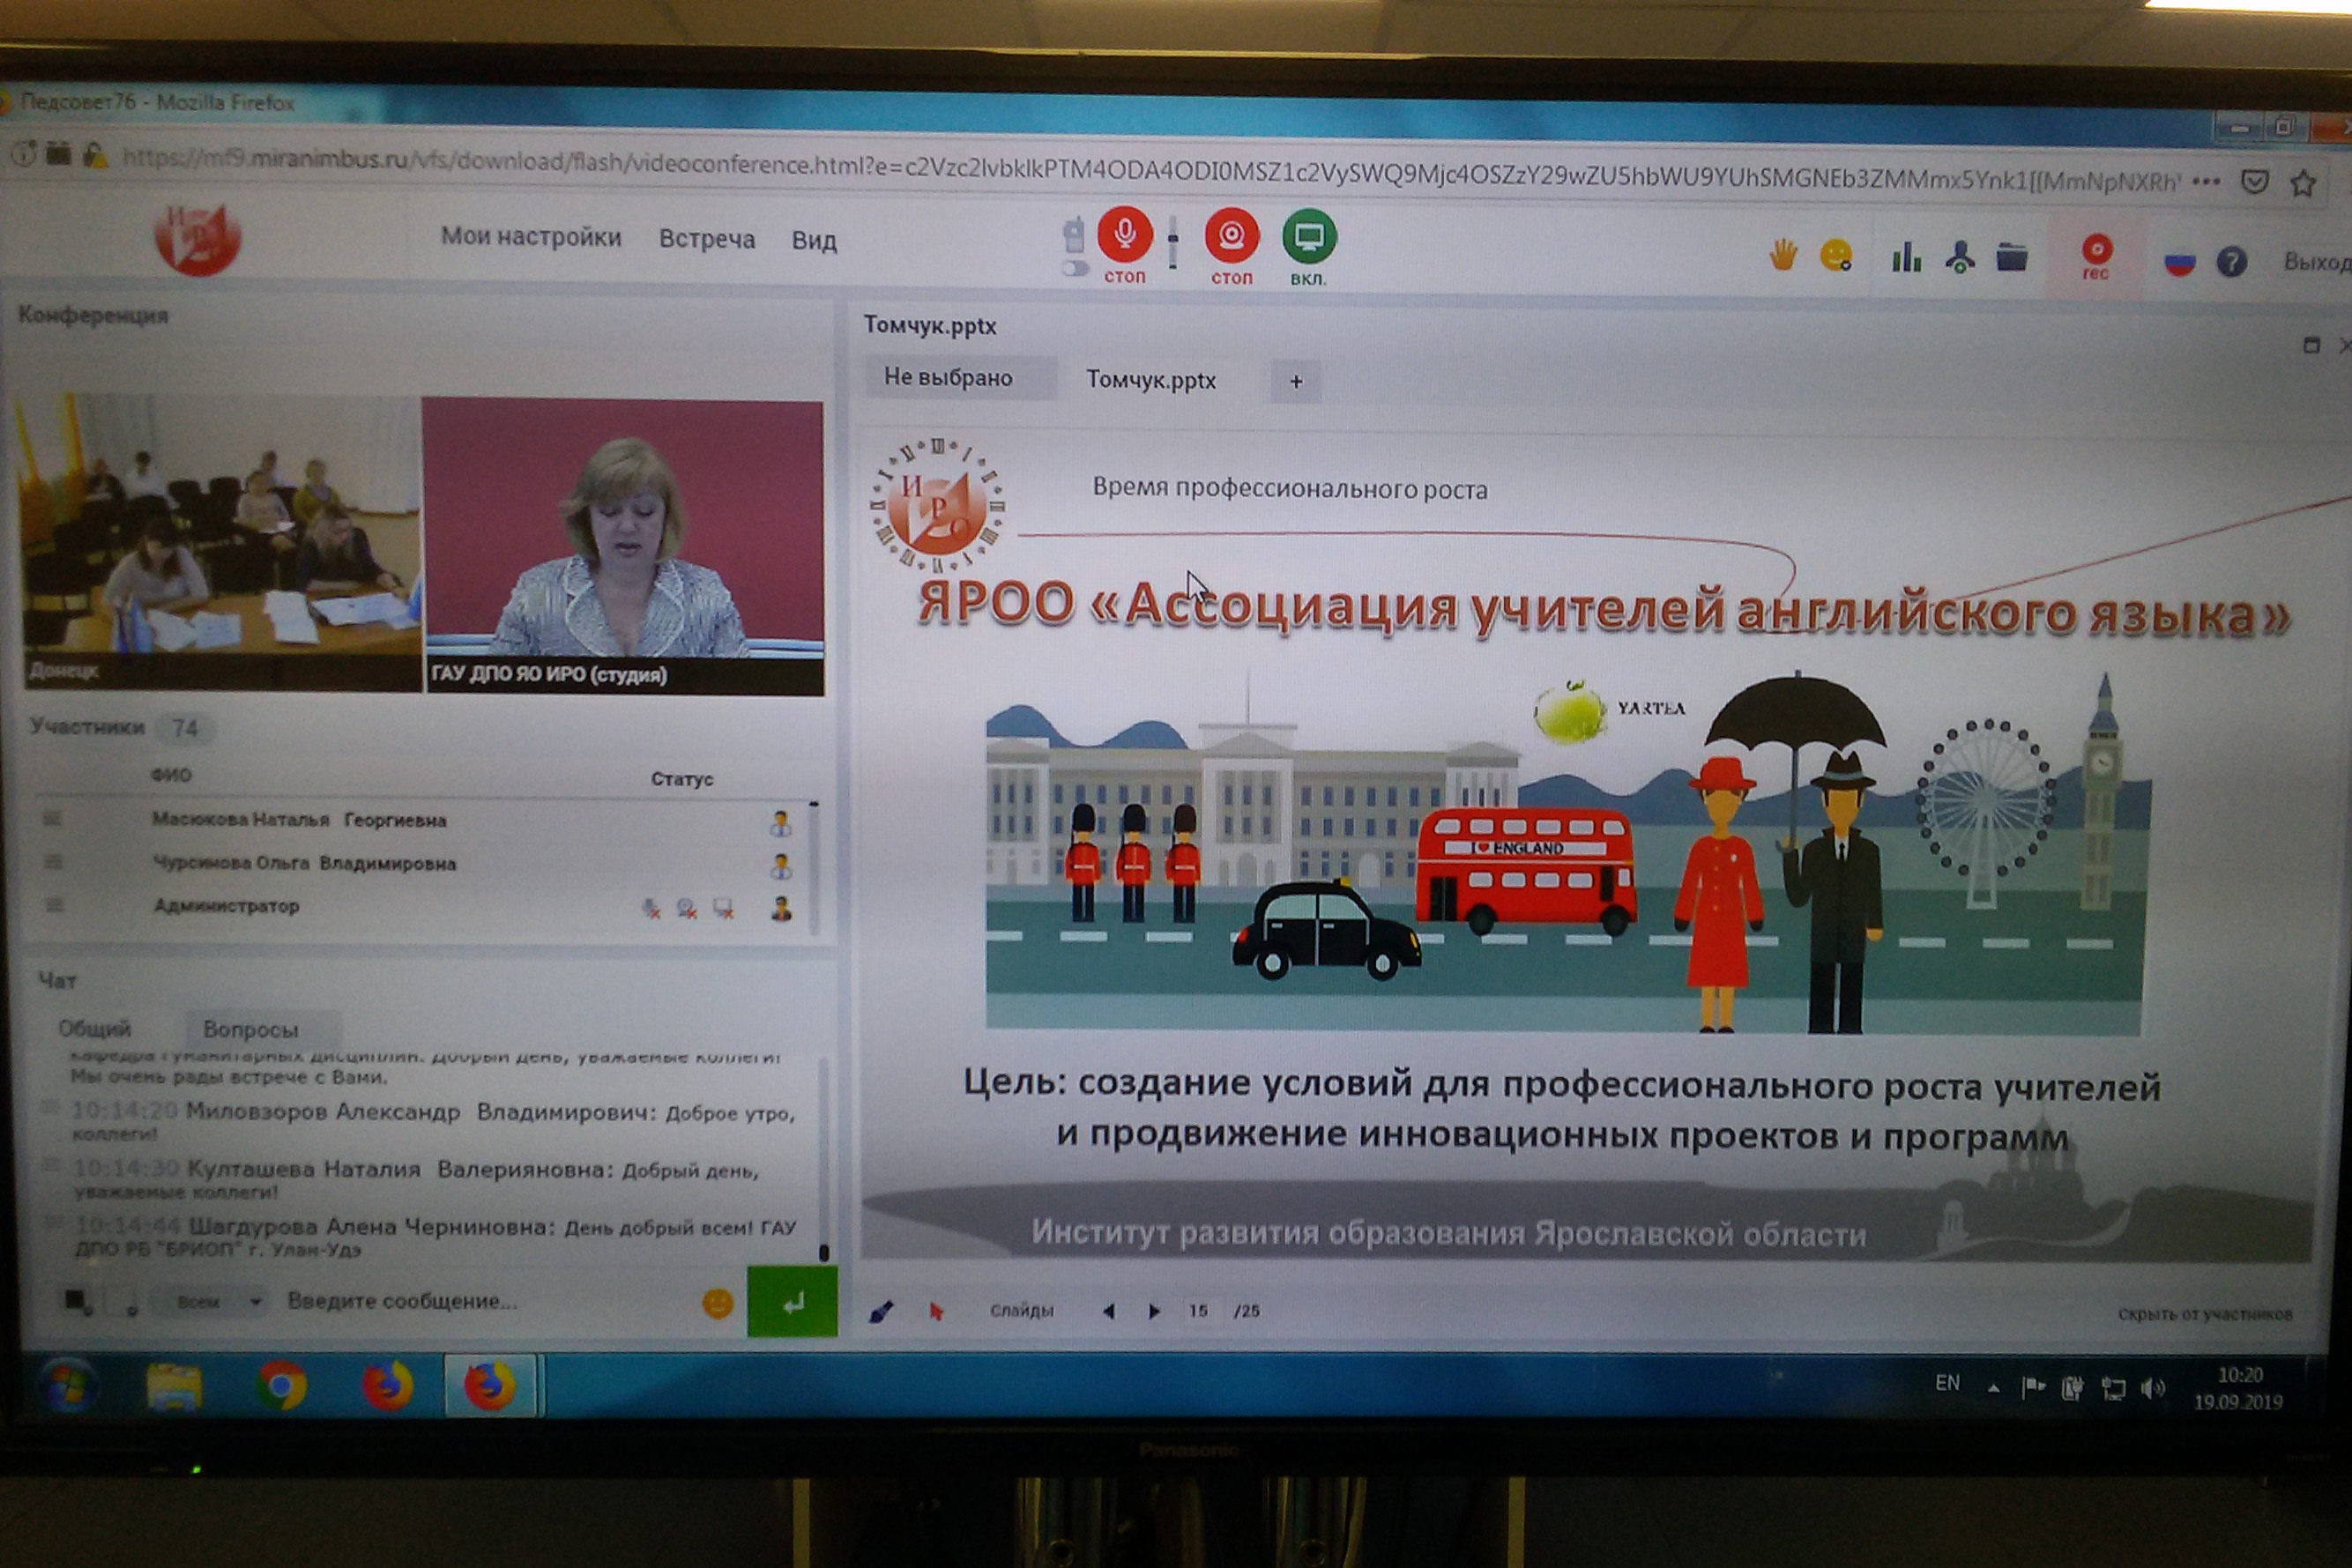Click the raise hand icon
The height and width of the screenshot is (1568, 2352).
[x=1782, y=256]
